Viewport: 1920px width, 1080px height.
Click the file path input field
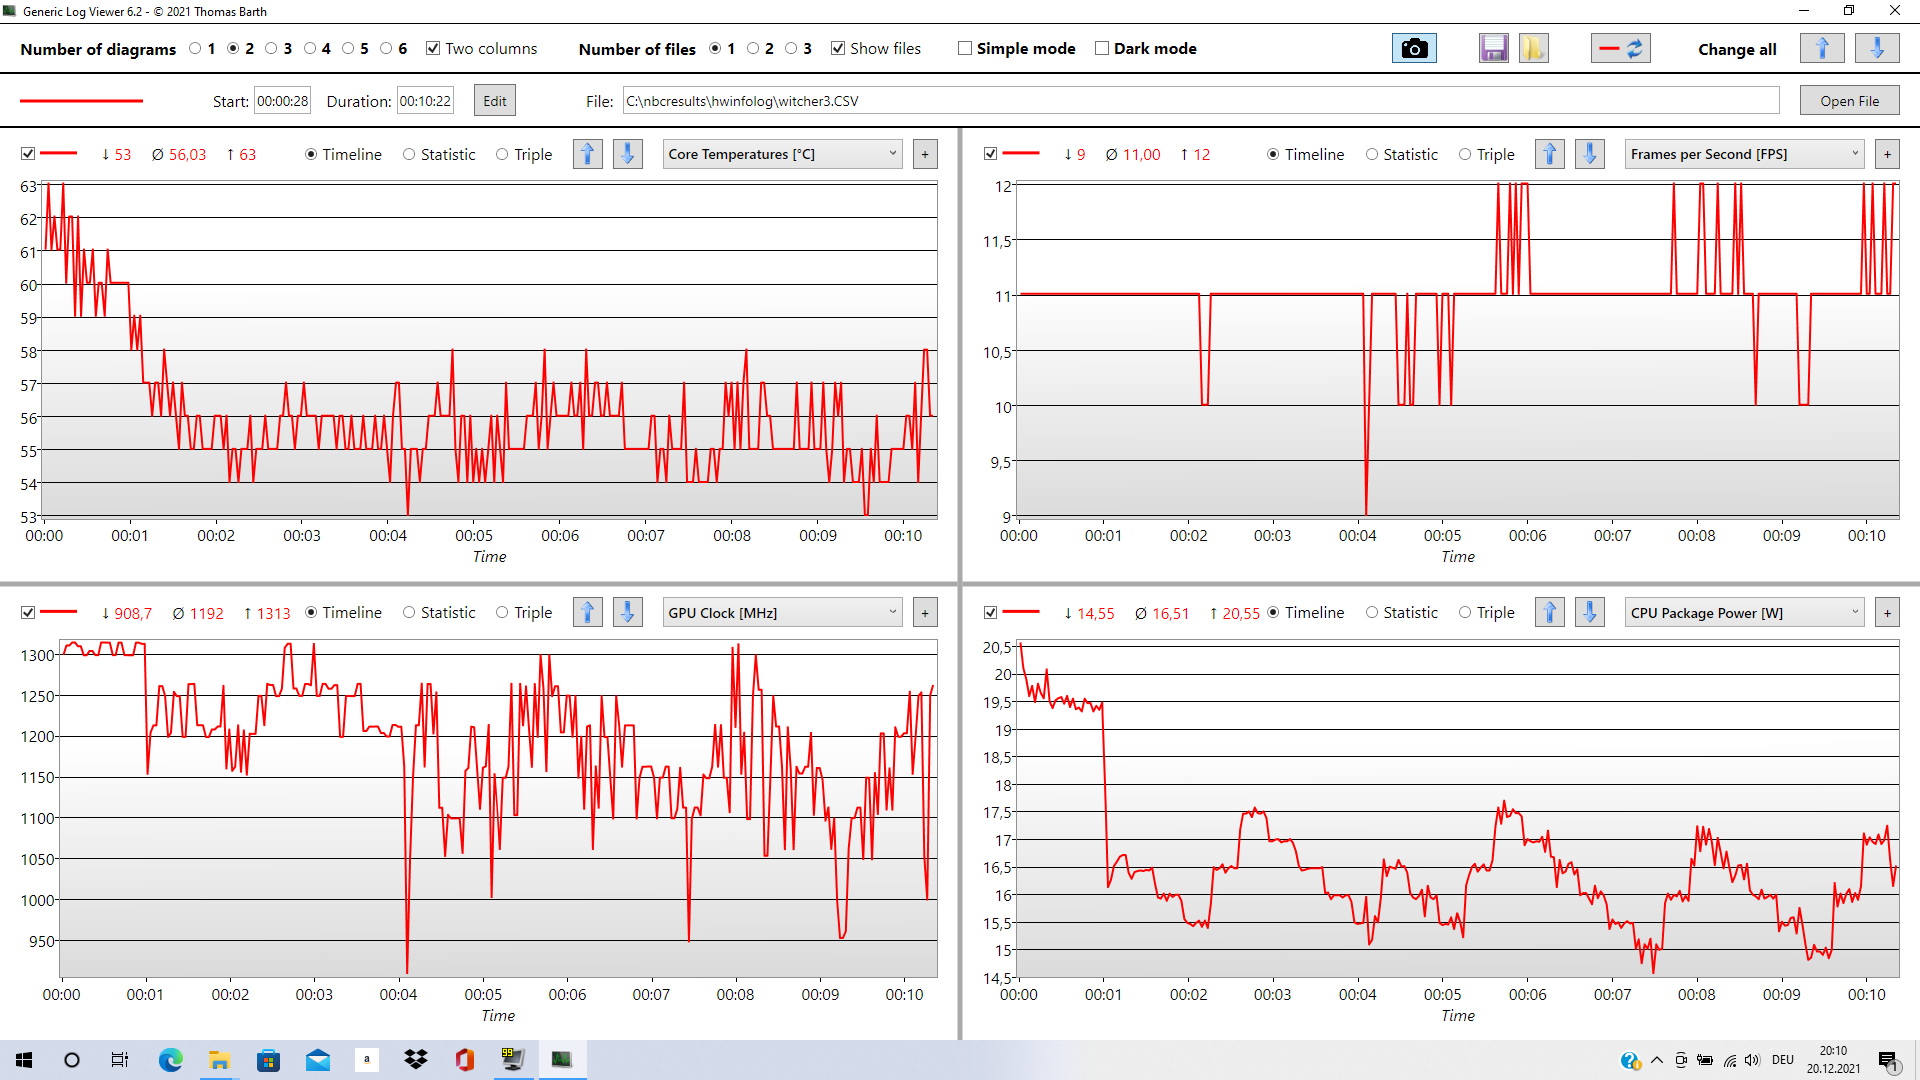pyautogui.click(x=1200, y=101)
